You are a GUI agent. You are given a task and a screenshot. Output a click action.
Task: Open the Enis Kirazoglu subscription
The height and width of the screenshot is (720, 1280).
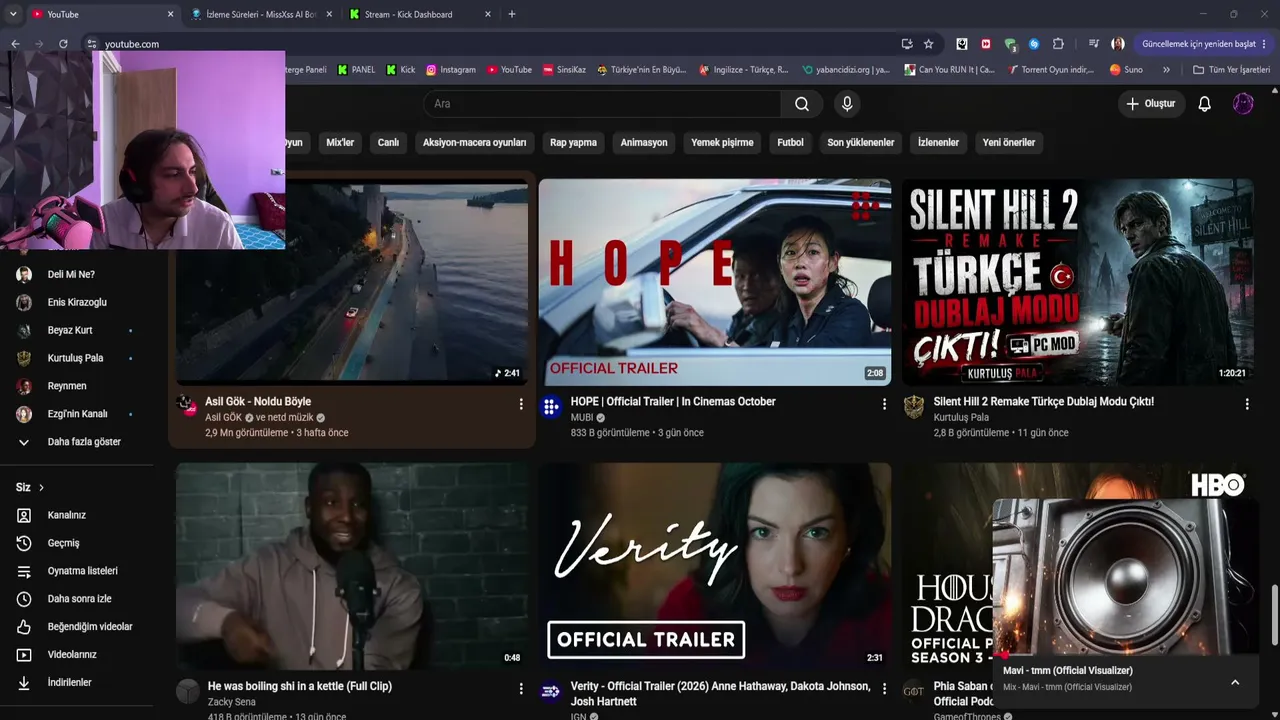77,302
